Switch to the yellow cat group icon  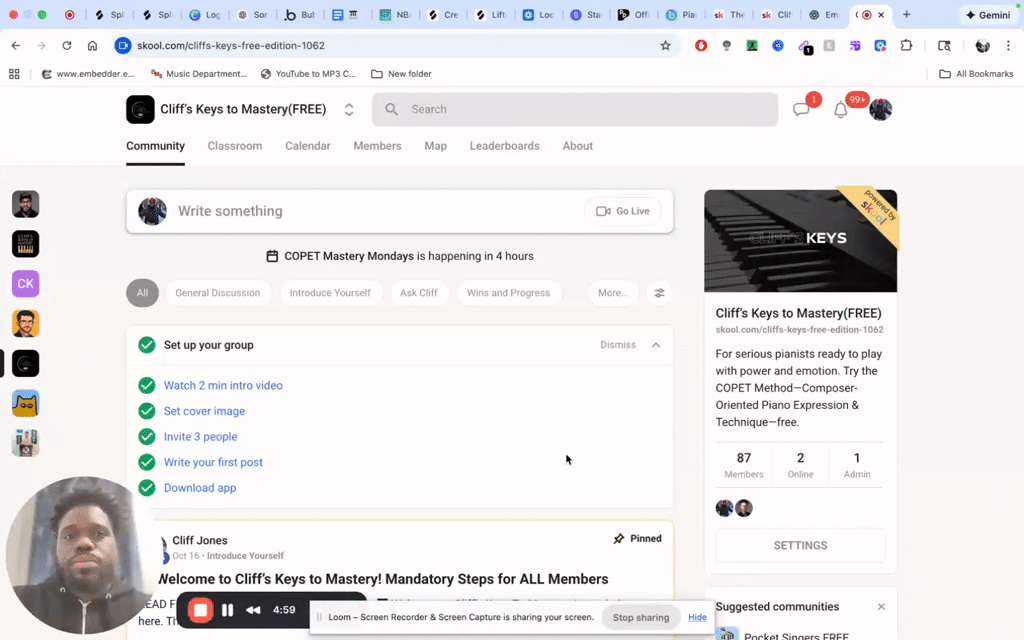pyautogui.click(x=25, y=404)
